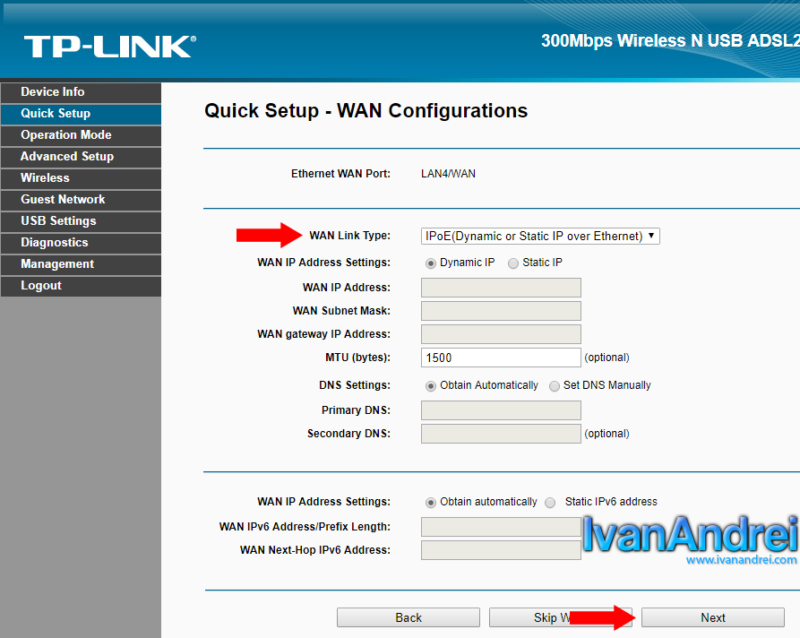Select Static IPv6 address option
Viewport: 800px width, 638px height.
pyautogui.click(x=549, y=502)
